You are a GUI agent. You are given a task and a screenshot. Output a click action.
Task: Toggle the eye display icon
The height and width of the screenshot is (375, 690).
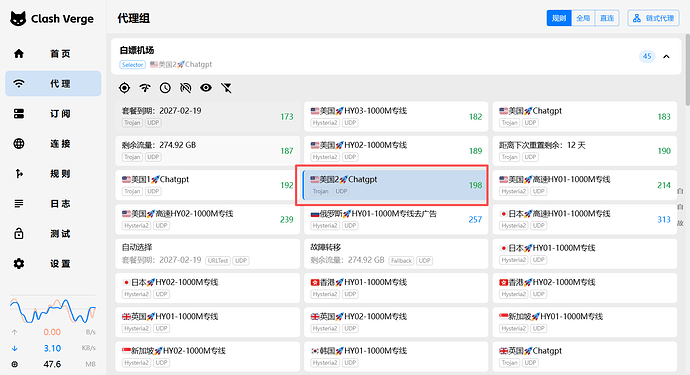pos(206,88)
